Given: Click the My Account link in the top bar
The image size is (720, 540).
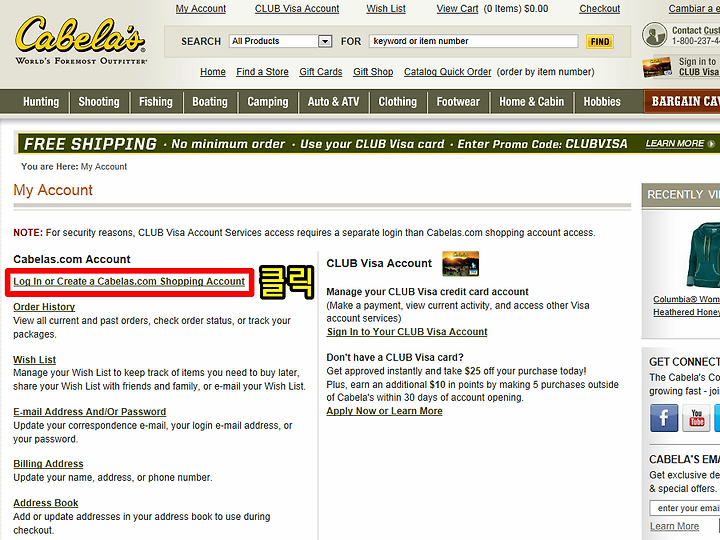Looking at the screenshot, I should coord(201,9).
